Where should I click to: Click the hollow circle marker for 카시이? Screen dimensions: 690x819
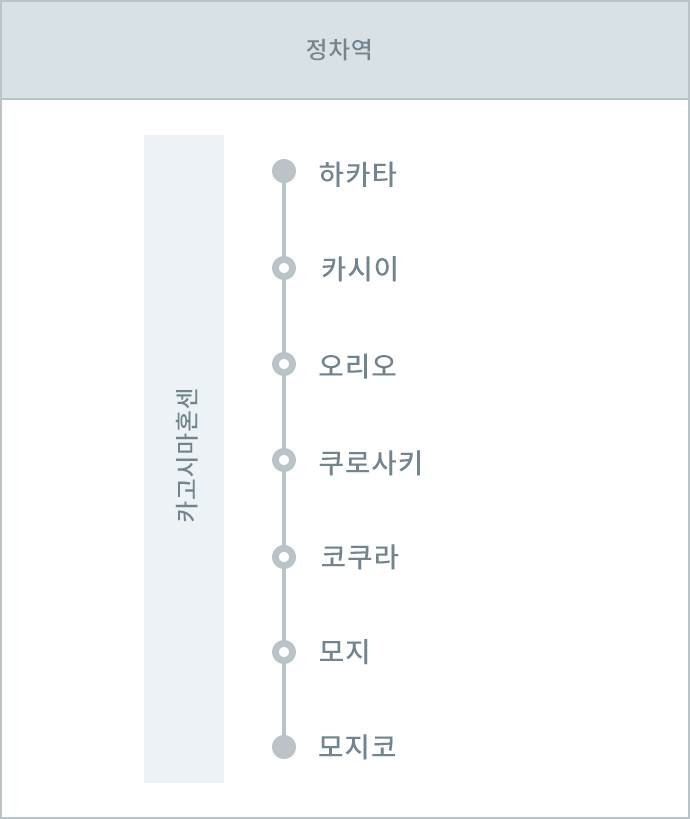[284, 268]
